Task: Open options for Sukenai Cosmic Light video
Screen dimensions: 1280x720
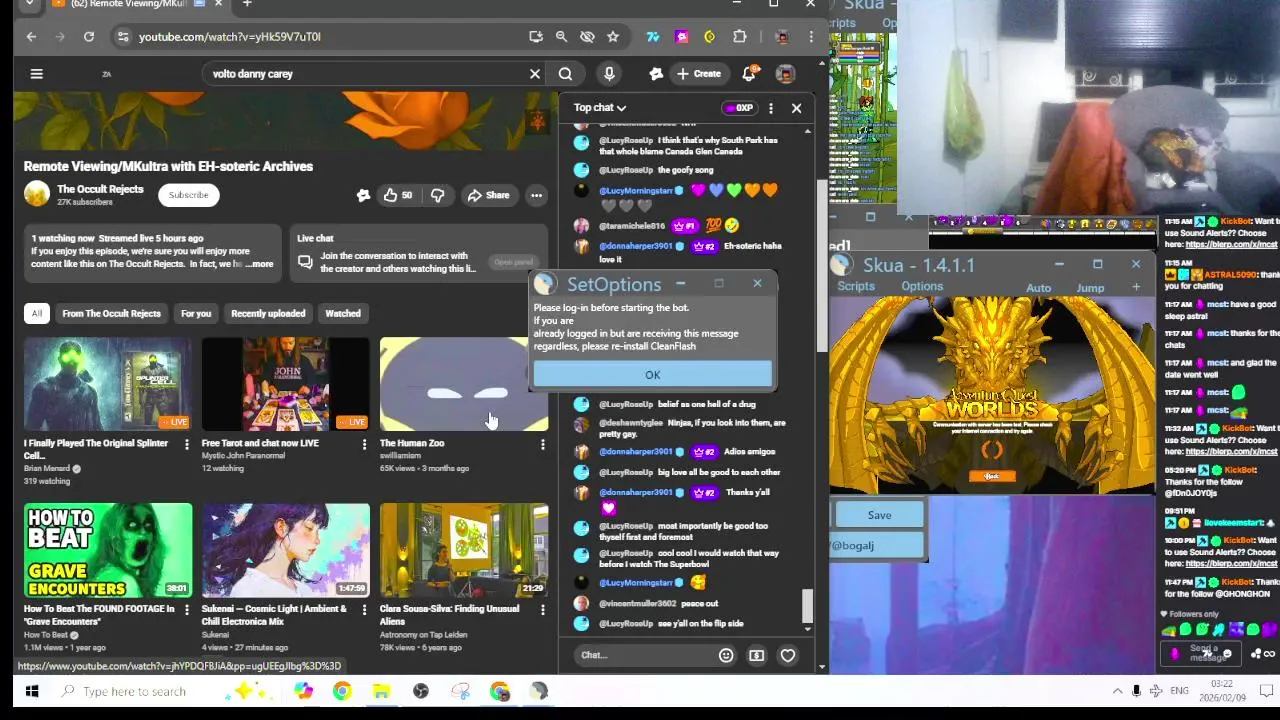Action: pyautogui.click(x=364, y=609)
